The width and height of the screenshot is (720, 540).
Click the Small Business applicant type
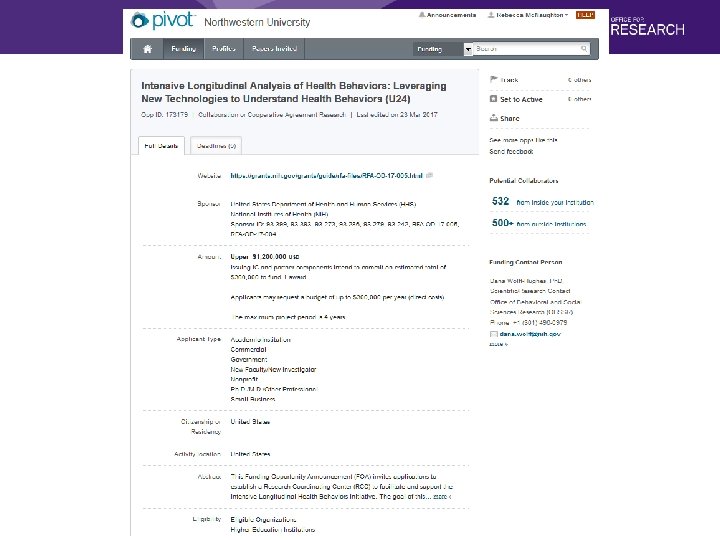pyautogui.click(x=253, y=399)
